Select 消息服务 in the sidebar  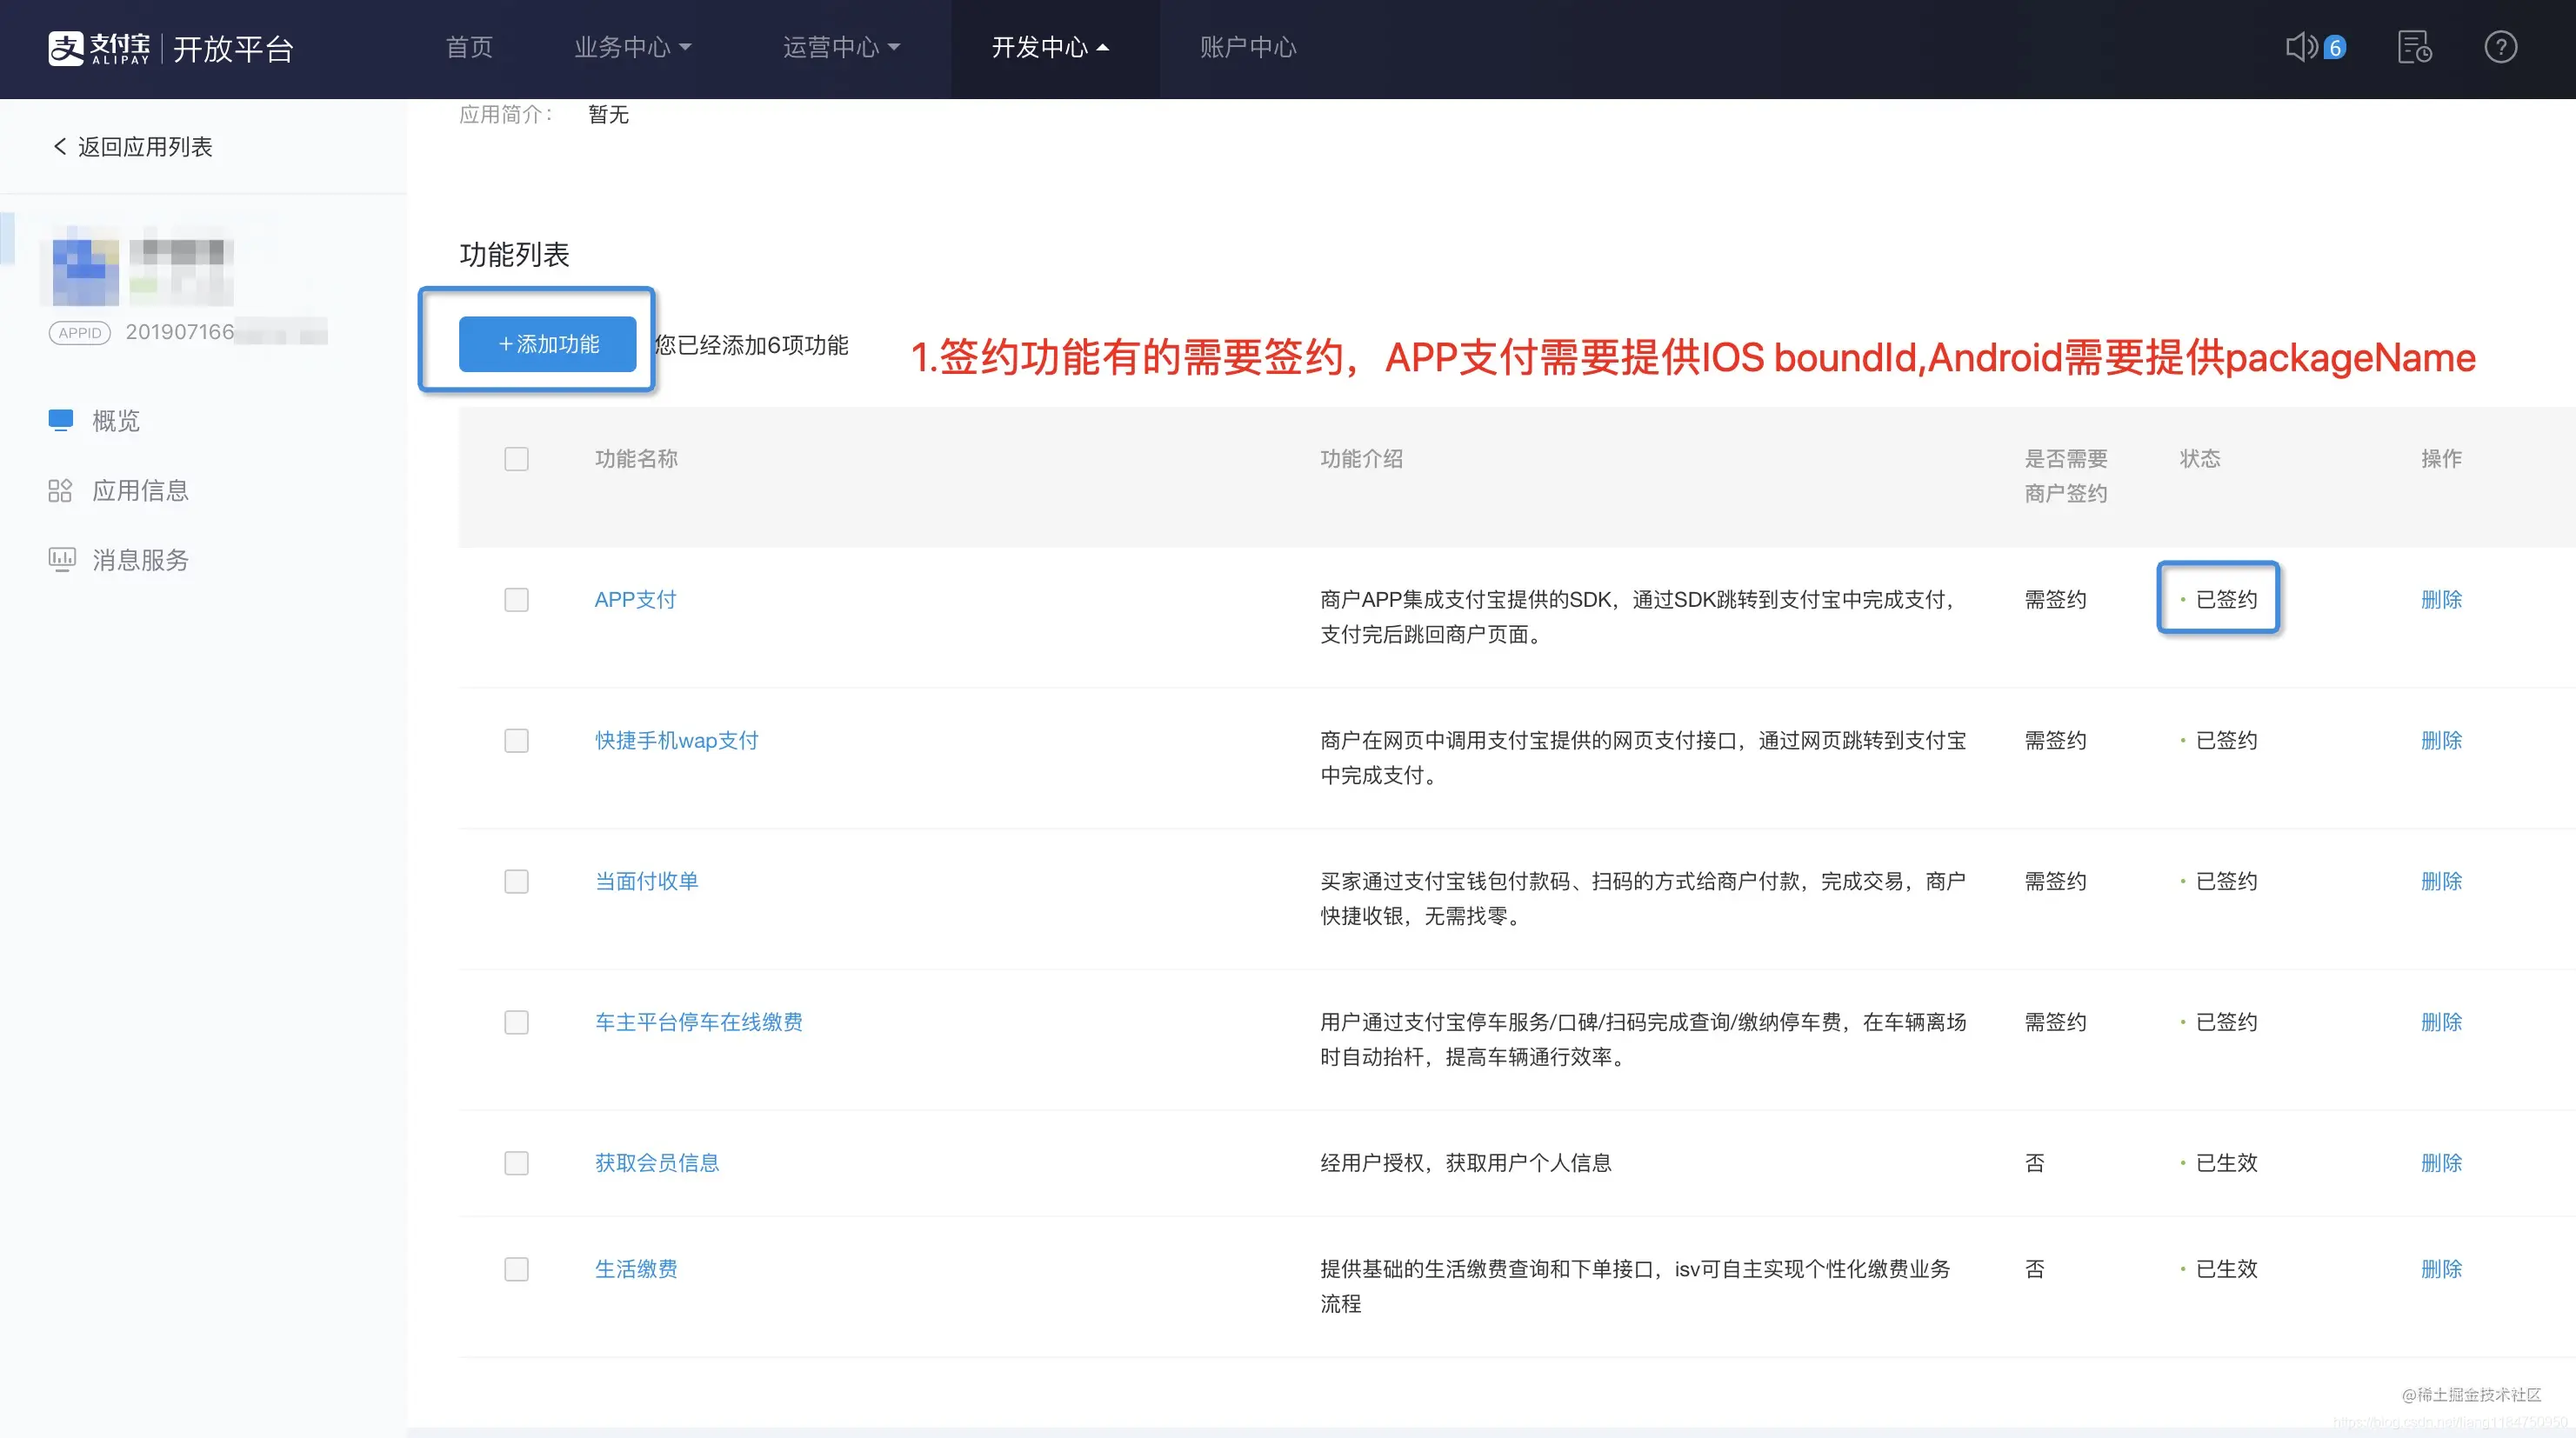[141, 560]
